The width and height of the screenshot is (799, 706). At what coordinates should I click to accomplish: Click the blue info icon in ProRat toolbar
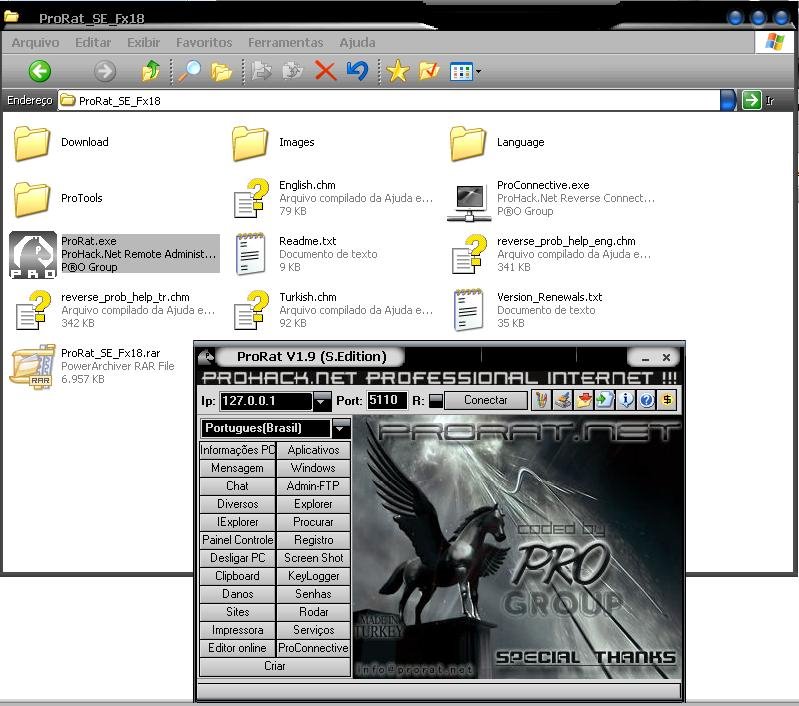tap(627, 400)
